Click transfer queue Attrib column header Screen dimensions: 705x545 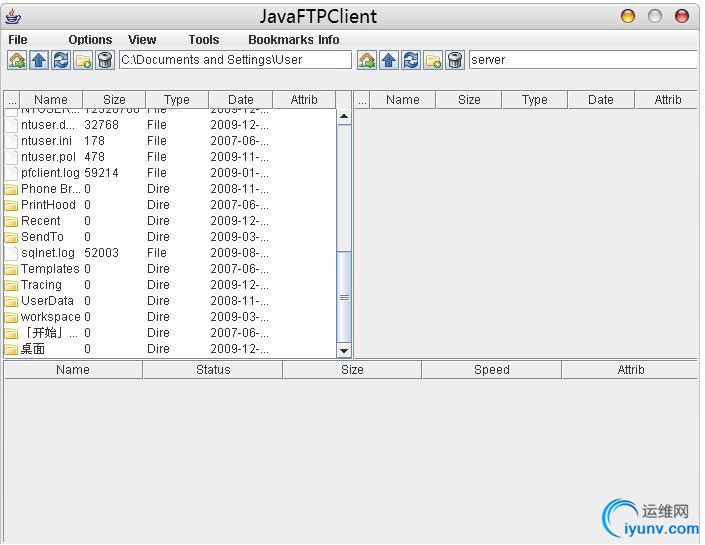click(x=630, y=370)
